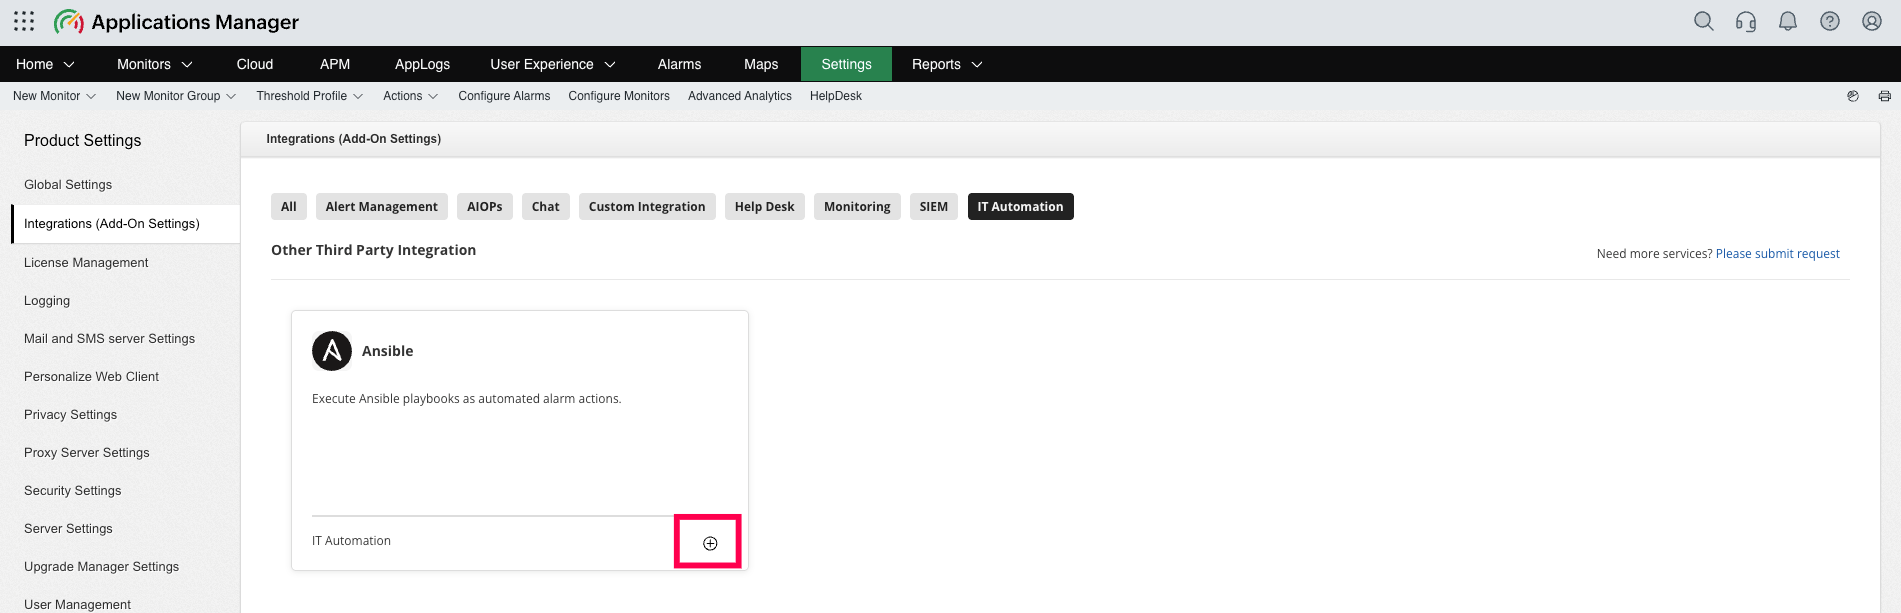Click the IT Automation label on Ansible card
Image resolution: width=1901 pixels, height=613 pixels.
click(x=352, y=541)
